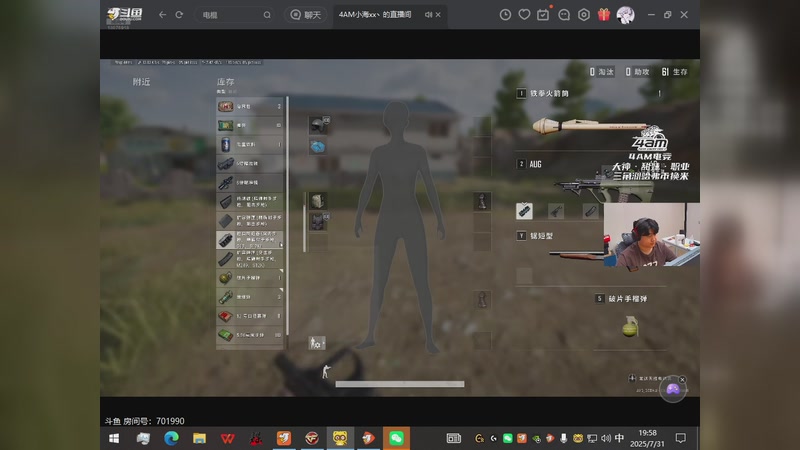The height and width of the screenshot is (450, 800).
Task: Click the AUG magazine attachment slot
Action: pyautogui.click(x=590, y=211)
